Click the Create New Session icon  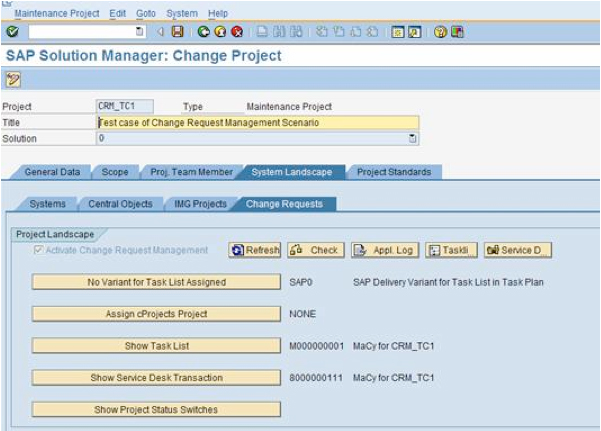click(397, 31)
